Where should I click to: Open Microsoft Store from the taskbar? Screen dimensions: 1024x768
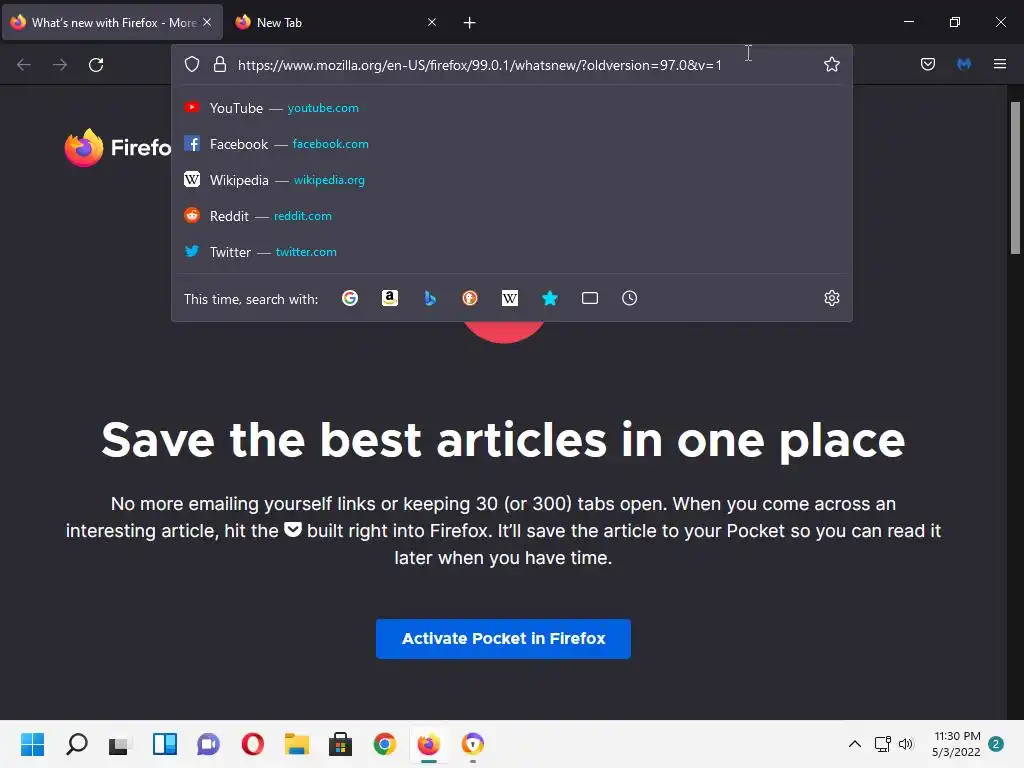(340, 744)
